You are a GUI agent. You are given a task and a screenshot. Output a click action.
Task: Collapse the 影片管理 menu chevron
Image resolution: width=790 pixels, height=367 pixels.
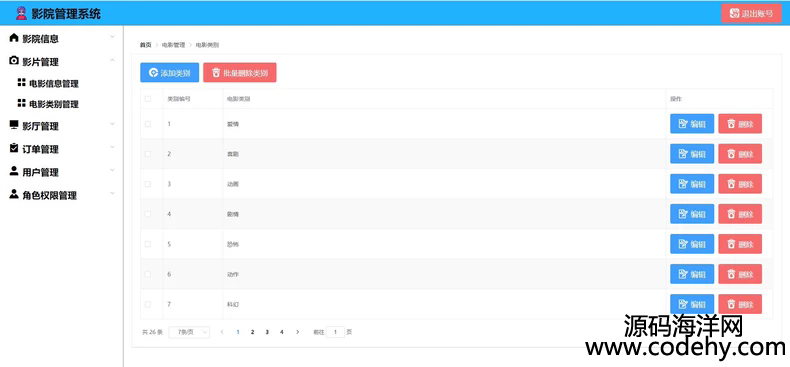coord(112,60)
